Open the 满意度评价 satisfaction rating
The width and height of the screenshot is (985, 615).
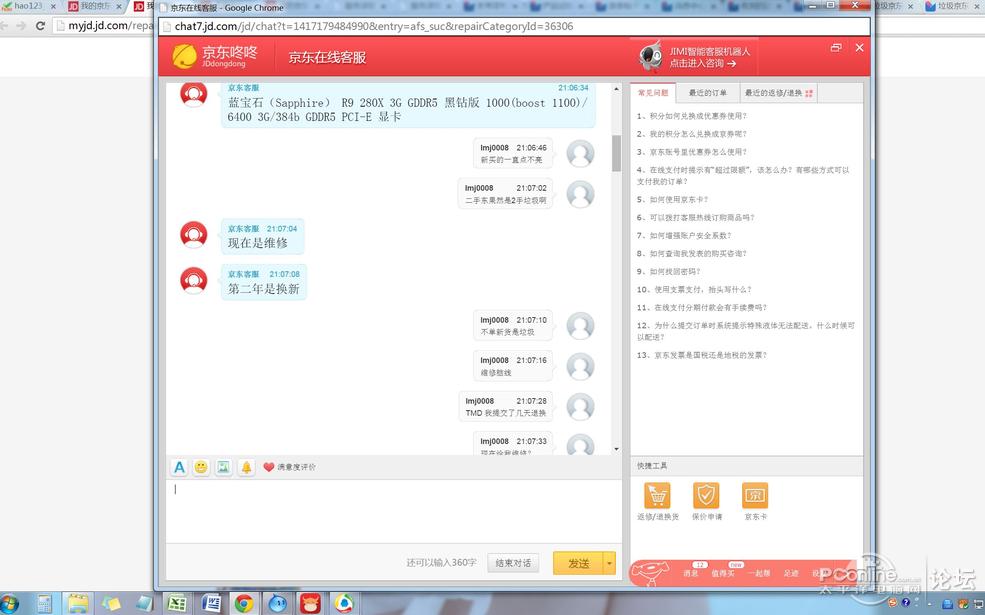click(x=289, y=467)
